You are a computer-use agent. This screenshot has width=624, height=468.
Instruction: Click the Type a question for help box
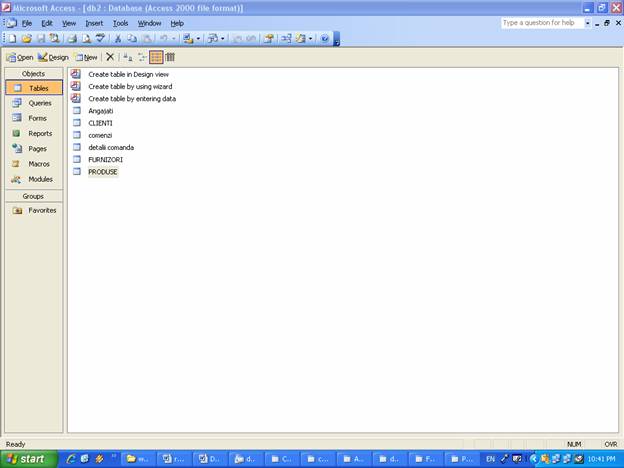coord(542,23)
